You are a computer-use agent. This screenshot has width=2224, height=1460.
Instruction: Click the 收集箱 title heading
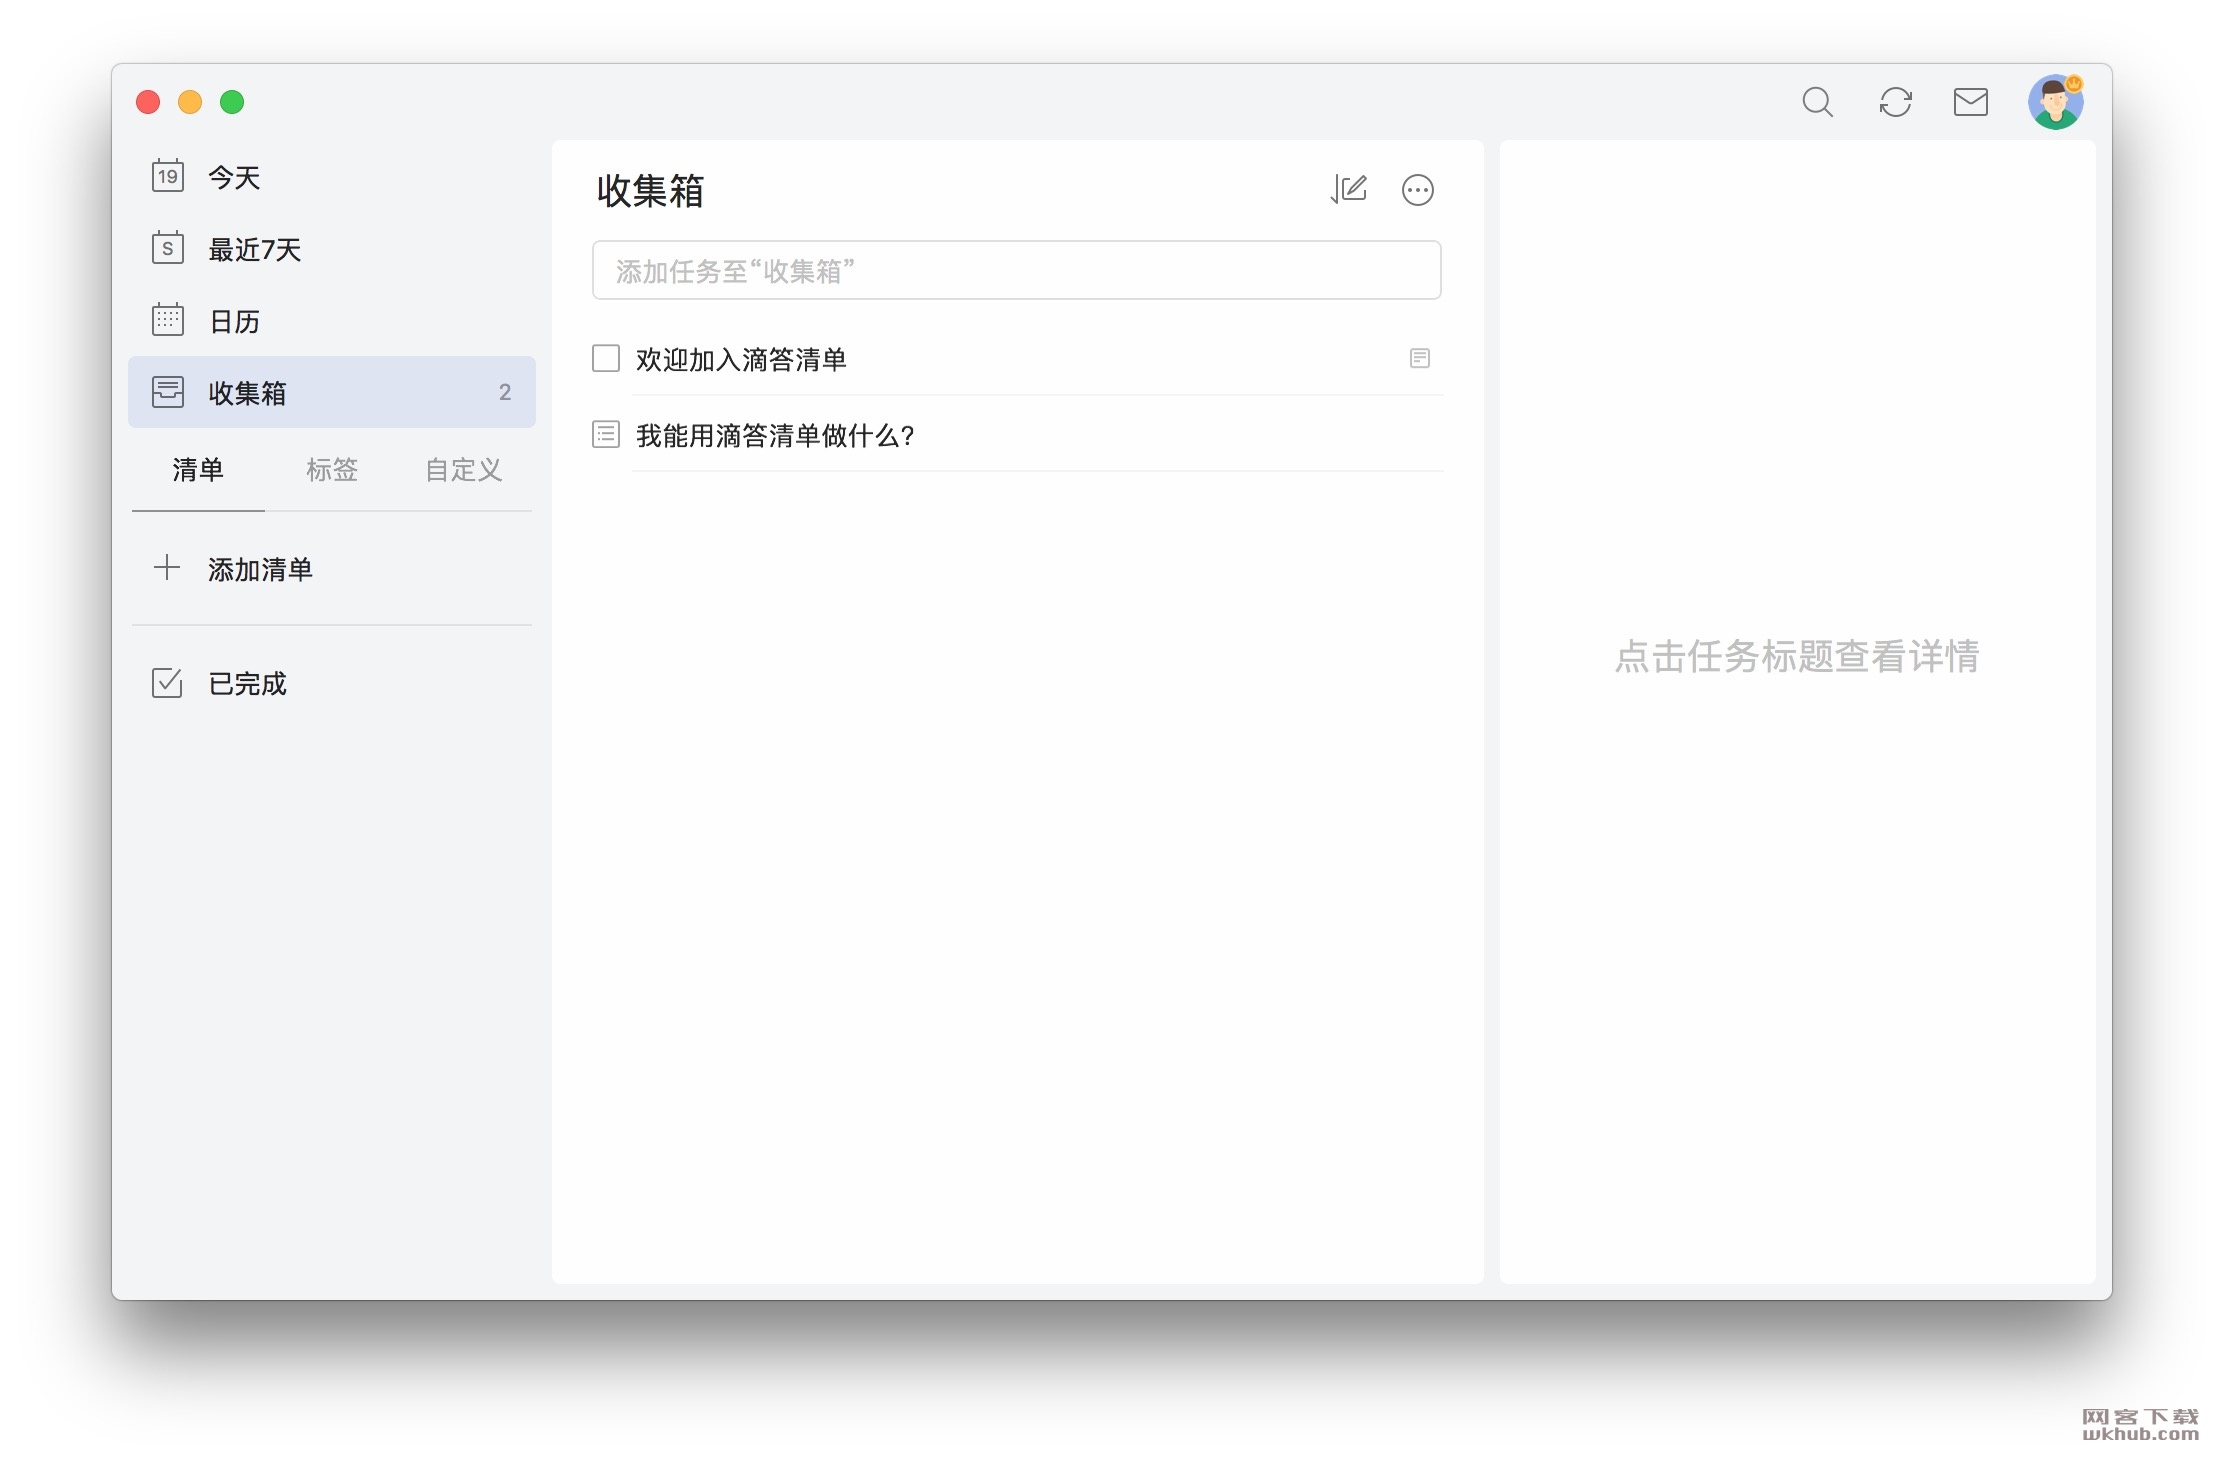point(650,191)
